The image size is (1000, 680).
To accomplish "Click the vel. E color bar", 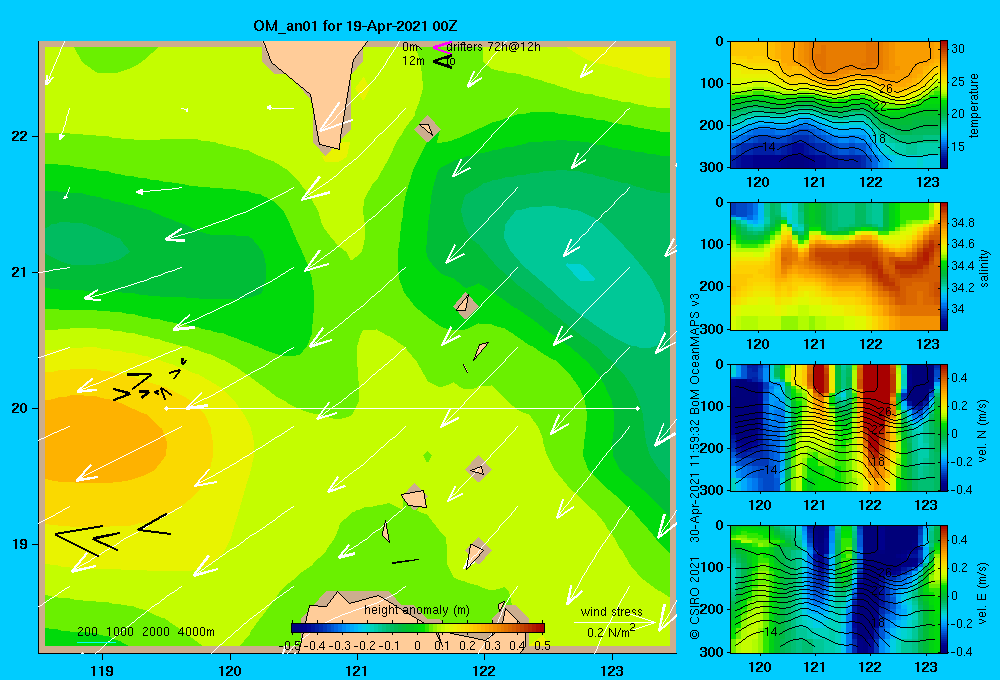I will coord(944,589).
